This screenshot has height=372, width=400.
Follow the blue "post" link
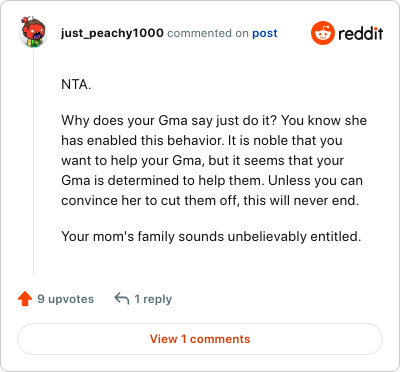[x=265, y=33]
